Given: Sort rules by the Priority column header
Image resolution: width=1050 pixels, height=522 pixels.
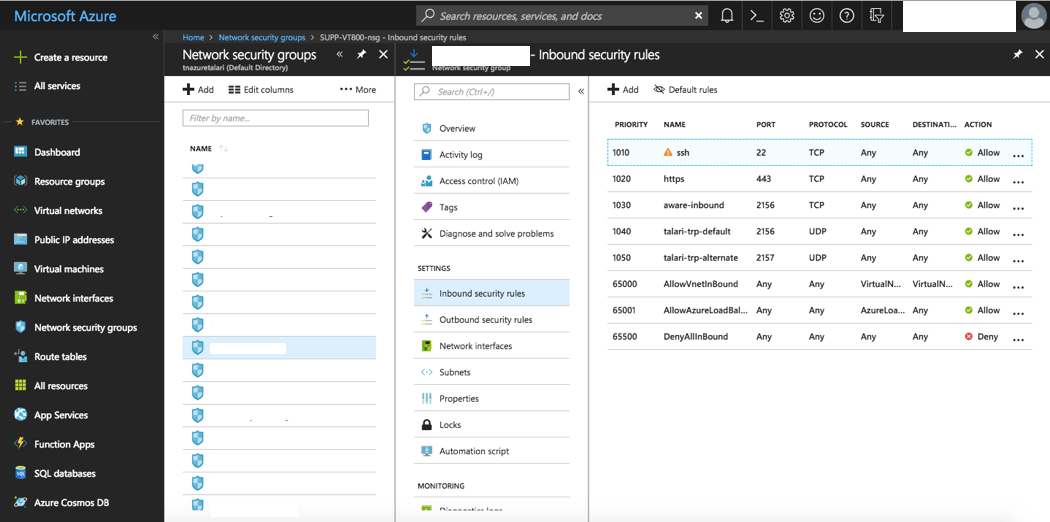Looking at the screenshot, I should [631, 125].
